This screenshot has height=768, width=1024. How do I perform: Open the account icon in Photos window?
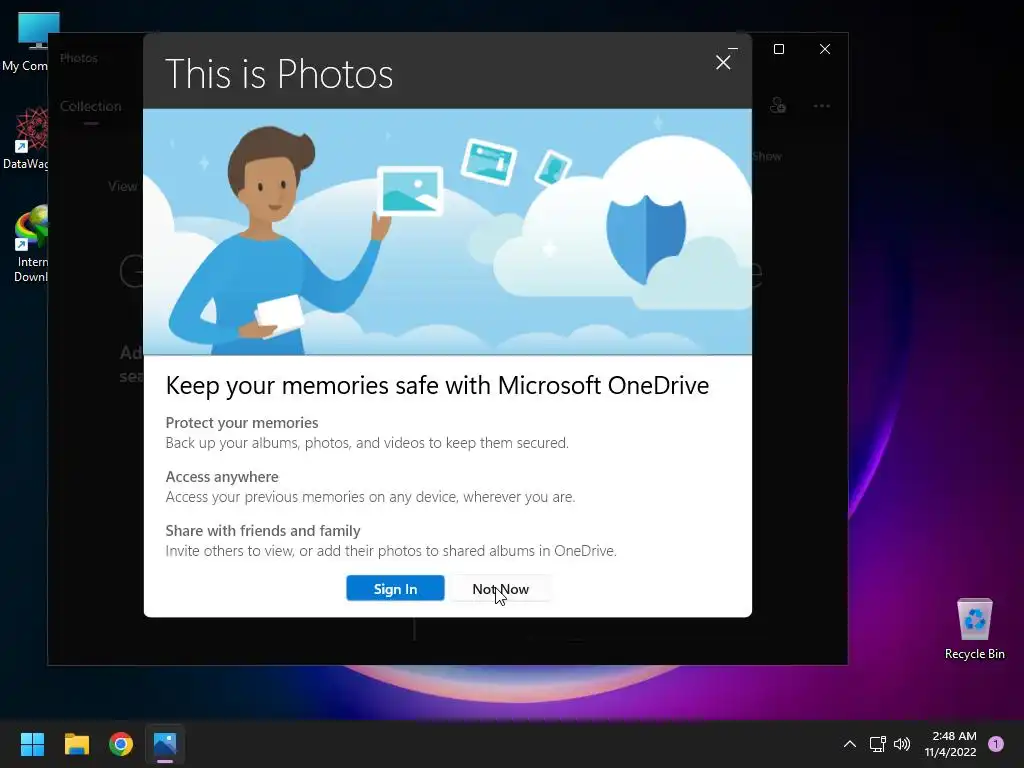click(777, 105)
